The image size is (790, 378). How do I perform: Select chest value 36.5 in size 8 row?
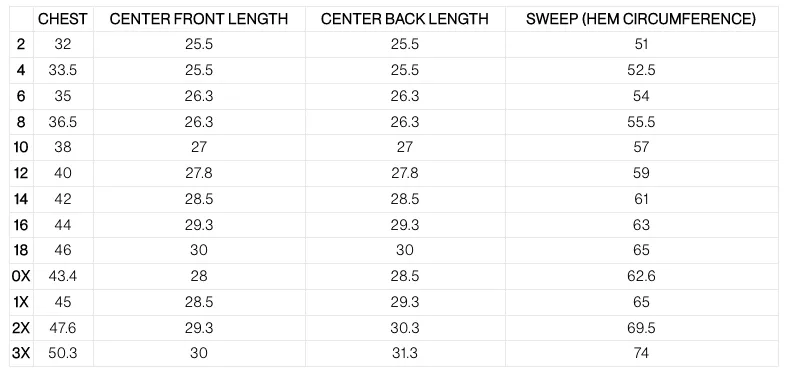point(63,121)
